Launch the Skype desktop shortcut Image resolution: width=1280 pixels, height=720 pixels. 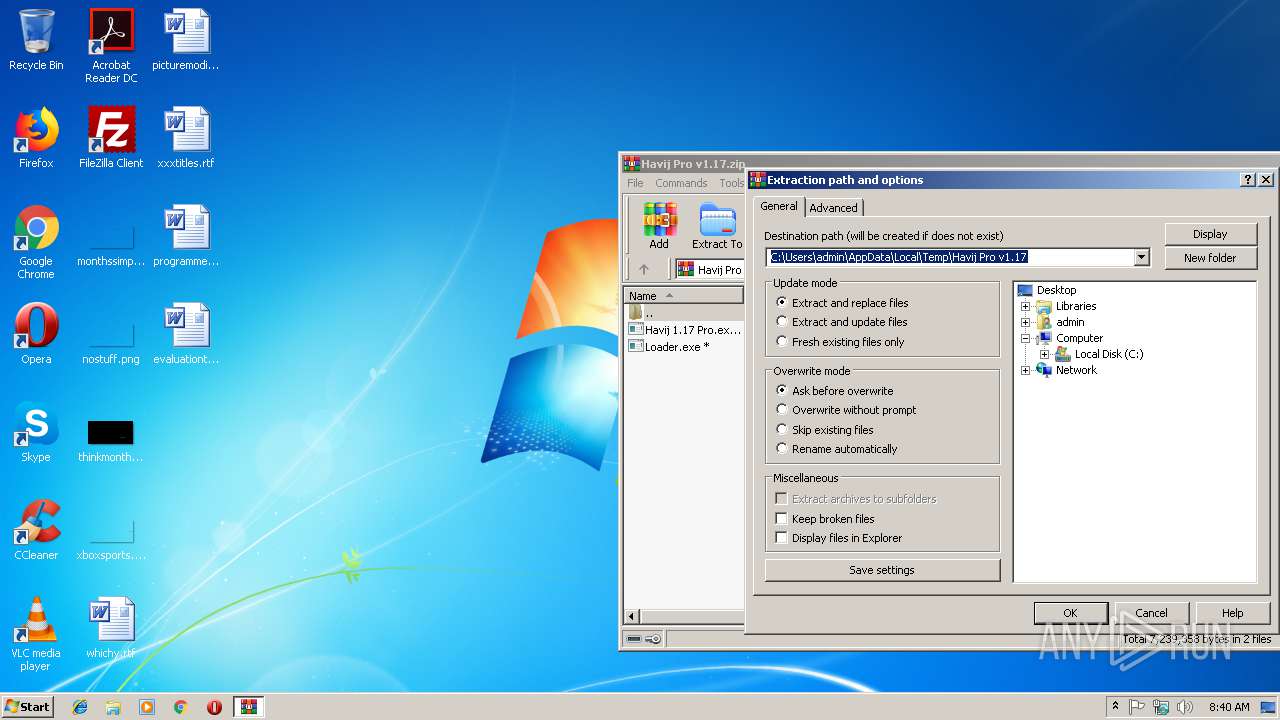(36, 432)
